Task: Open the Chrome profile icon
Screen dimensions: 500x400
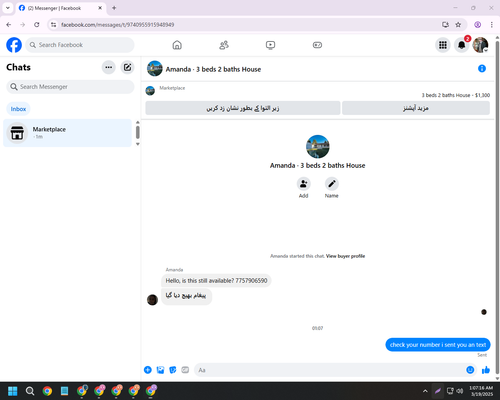Action: tap(477, 25)
